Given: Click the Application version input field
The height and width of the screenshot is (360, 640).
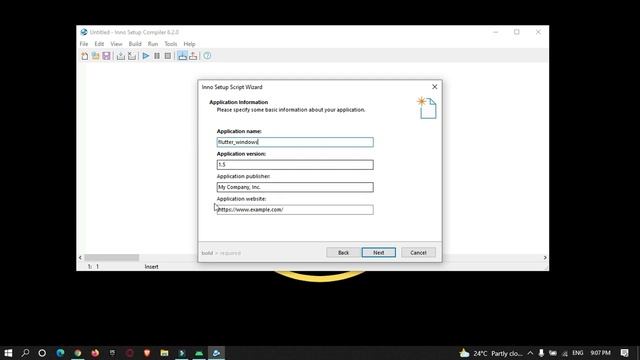Looking at the screenshot, I should click(x=295, y=164).
